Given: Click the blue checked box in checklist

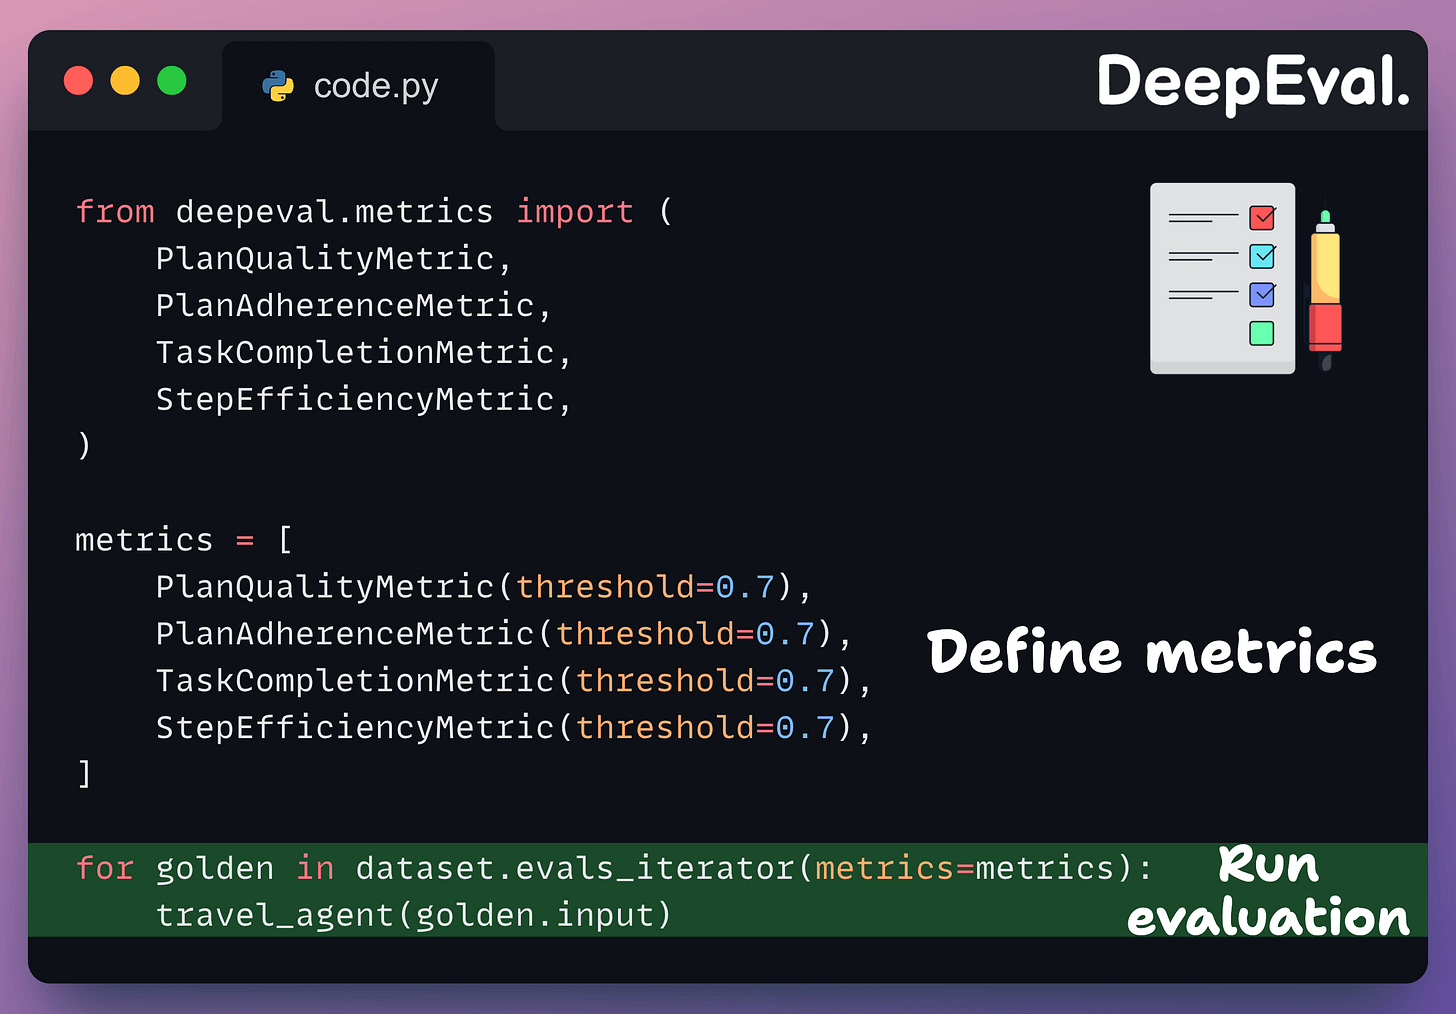Looking at the screenshot, I should click(x=1262, y=294).
